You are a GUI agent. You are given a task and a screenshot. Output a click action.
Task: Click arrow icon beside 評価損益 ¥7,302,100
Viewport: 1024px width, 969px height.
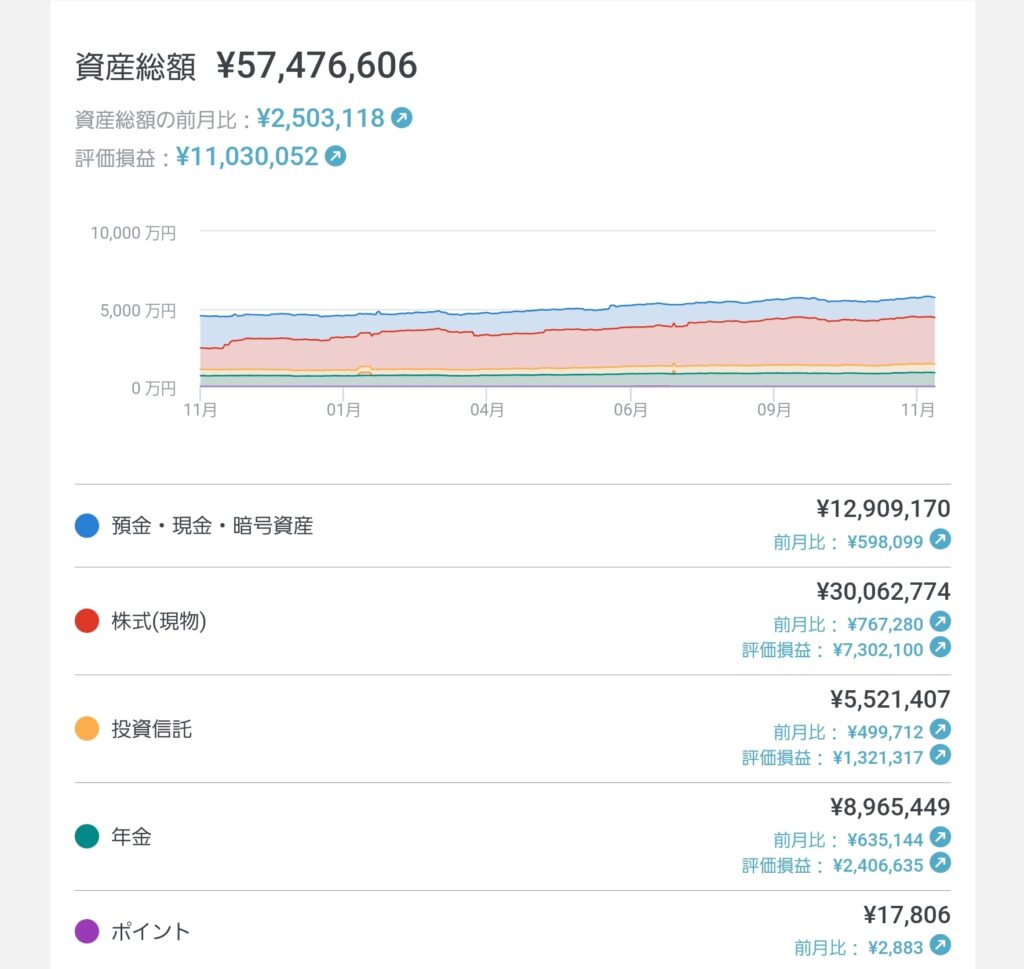[939, 648]
